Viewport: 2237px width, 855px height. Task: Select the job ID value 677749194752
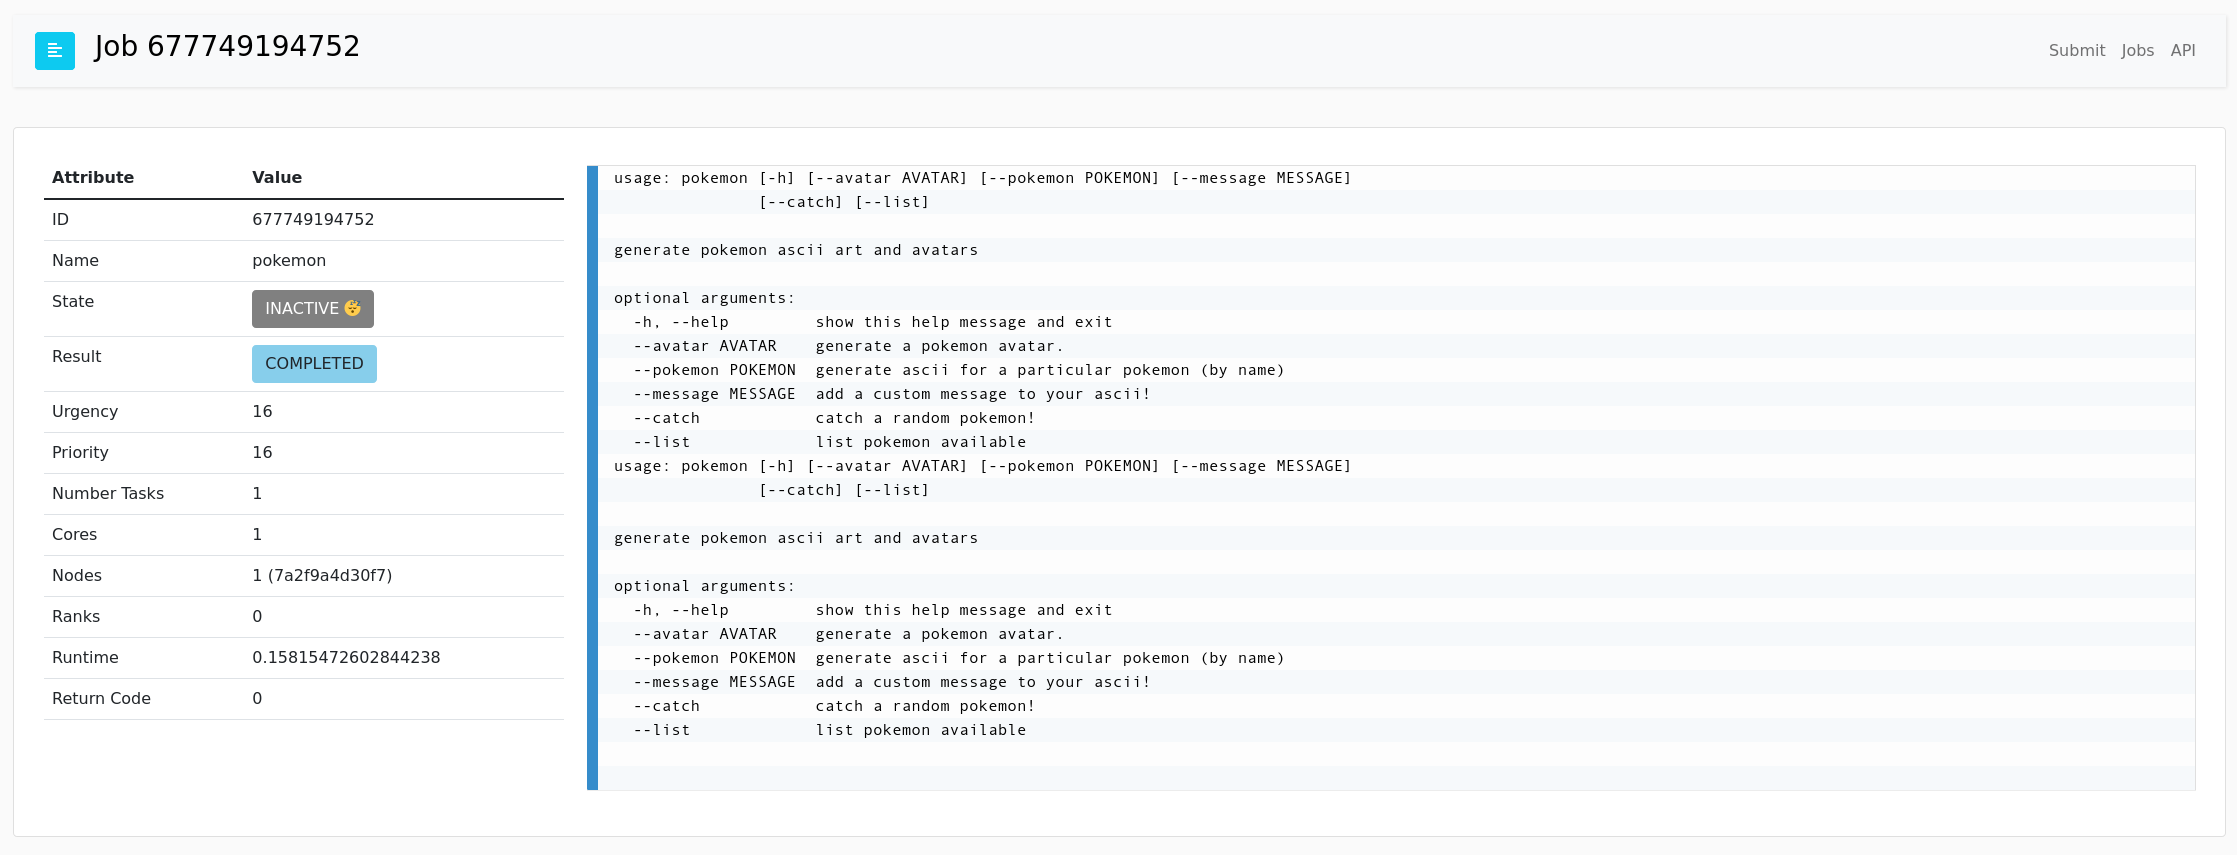[313, 219]
